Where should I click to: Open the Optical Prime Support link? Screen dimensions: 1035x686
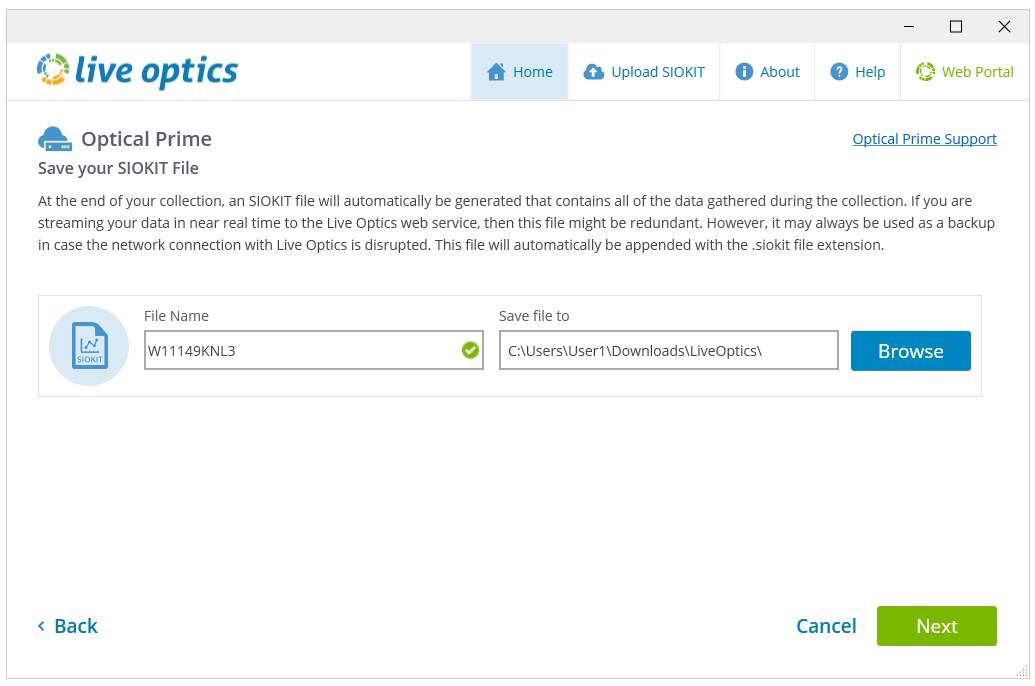[924, 139]
